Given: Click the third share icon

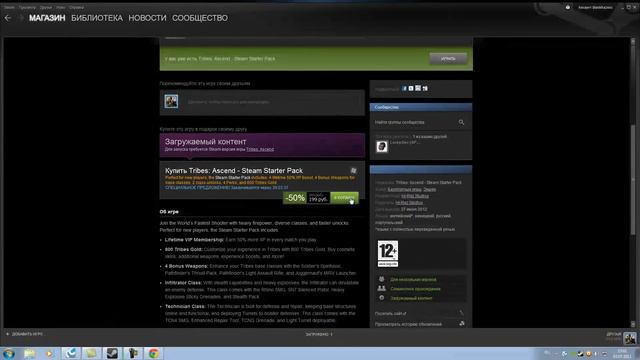Looking at the screenshot, I should tap(418, 88).
